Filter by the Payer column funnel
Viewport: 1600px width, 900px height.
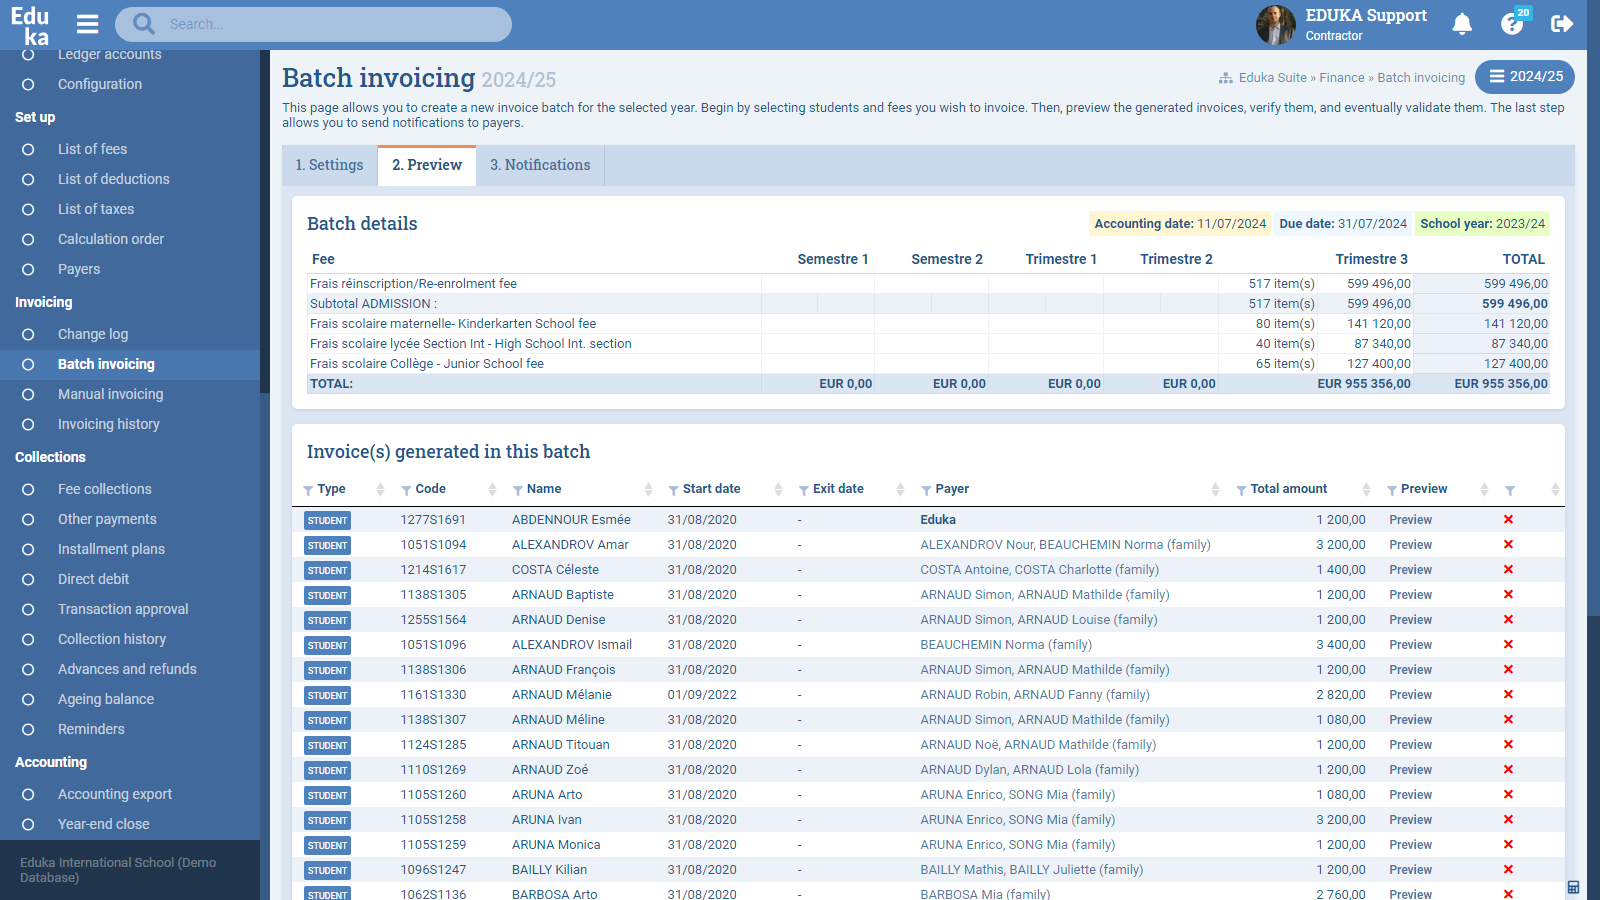point(926,490)
